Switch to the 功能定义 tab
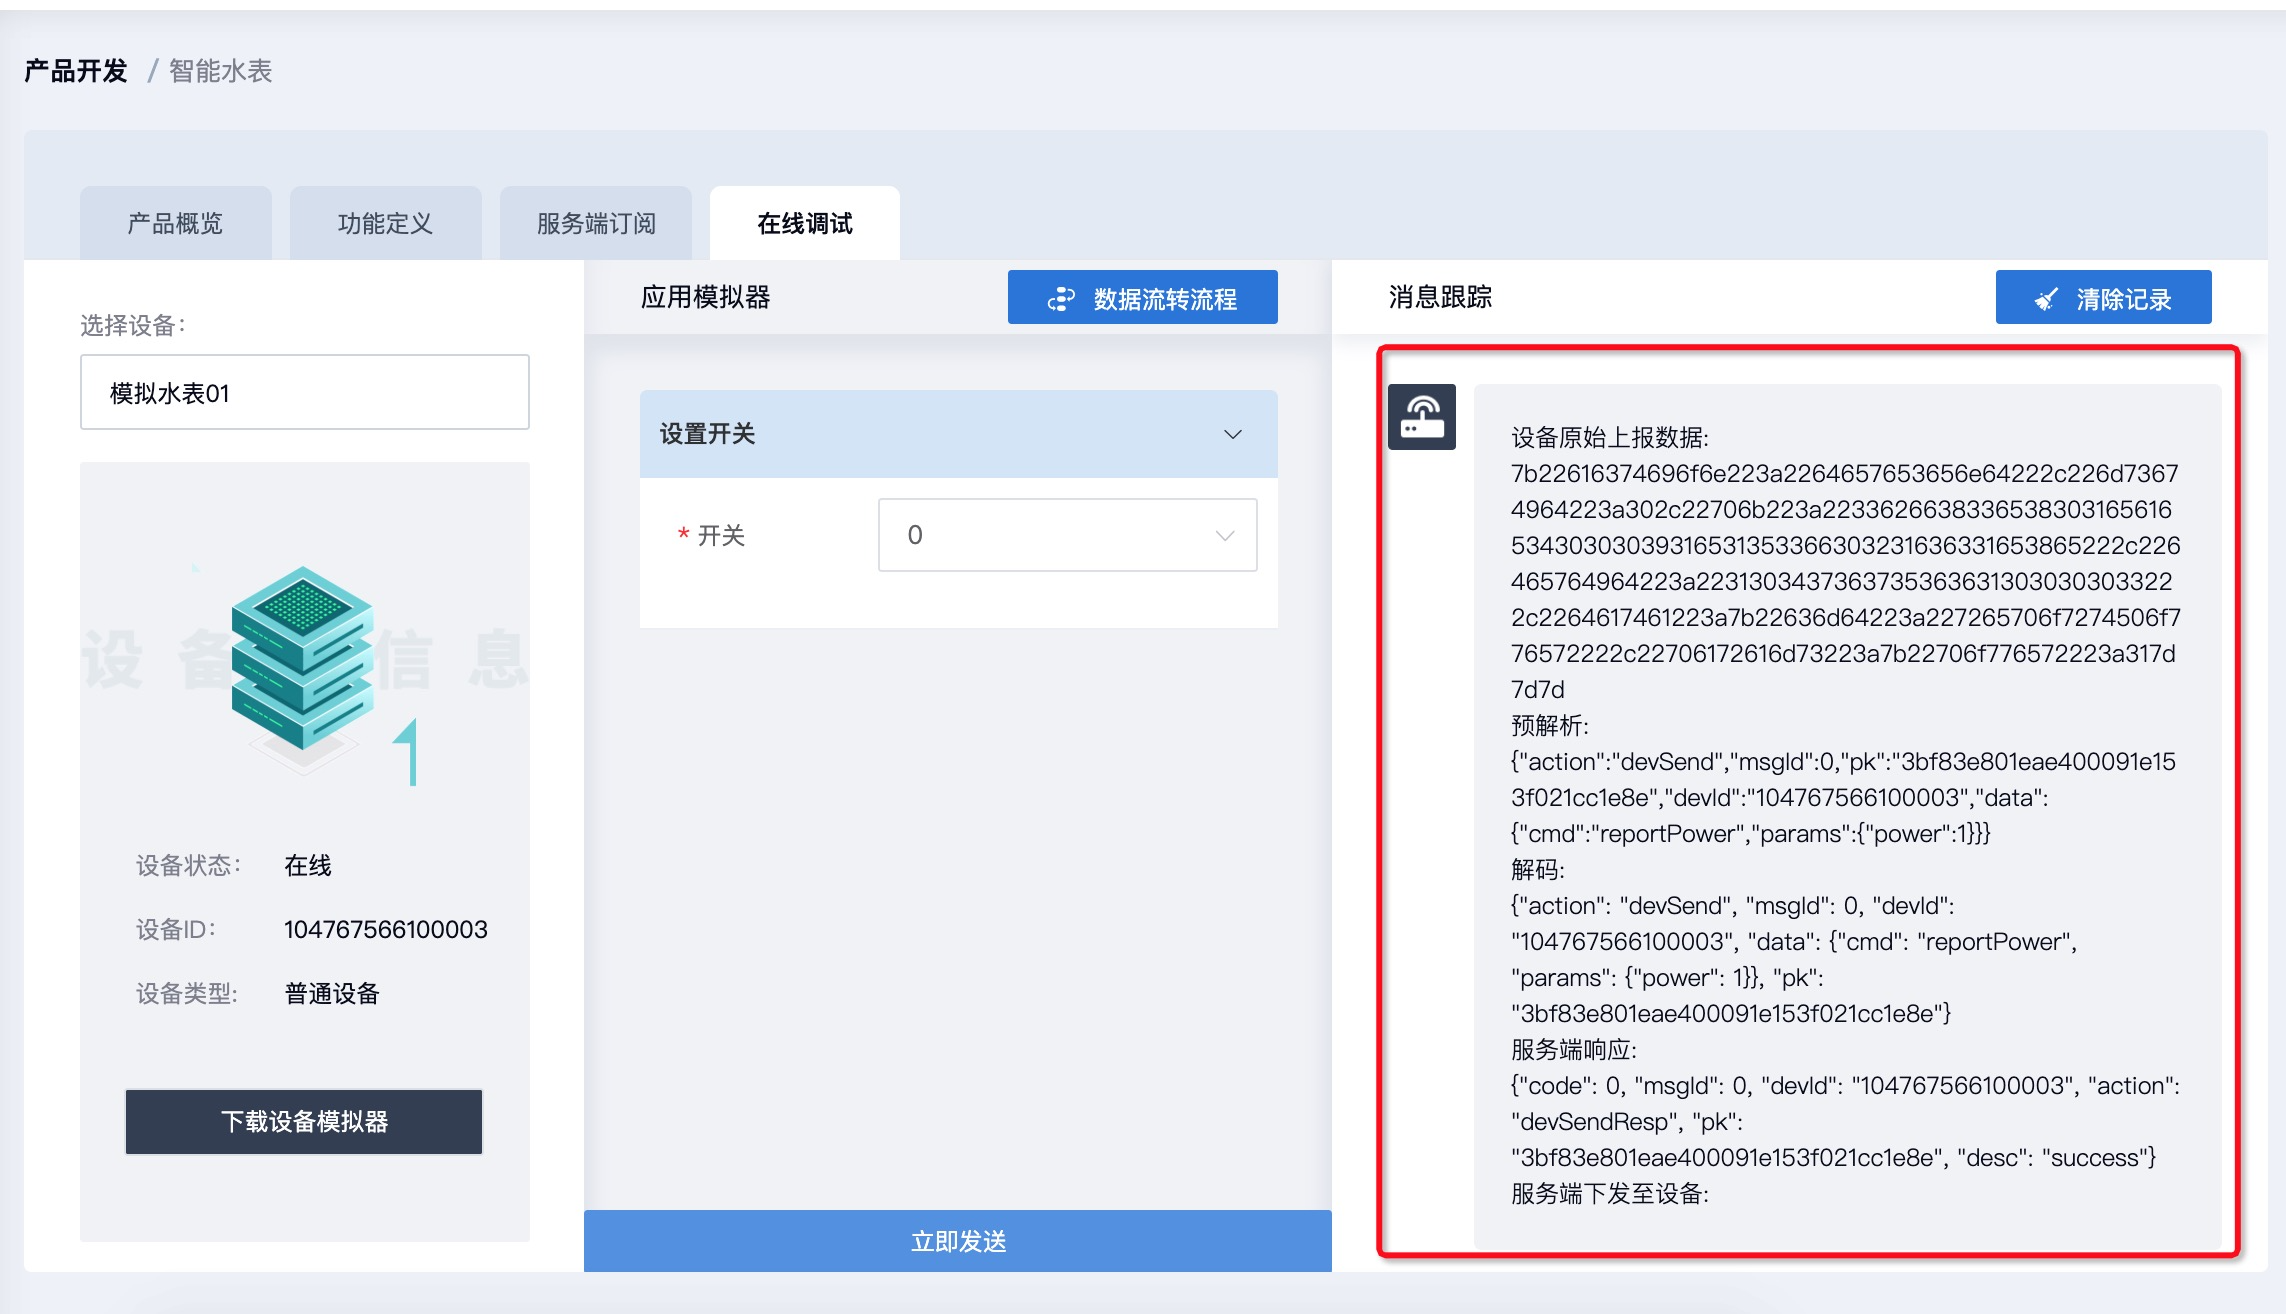Viewport: 2286px width, 1314px height. pos(385,223)
